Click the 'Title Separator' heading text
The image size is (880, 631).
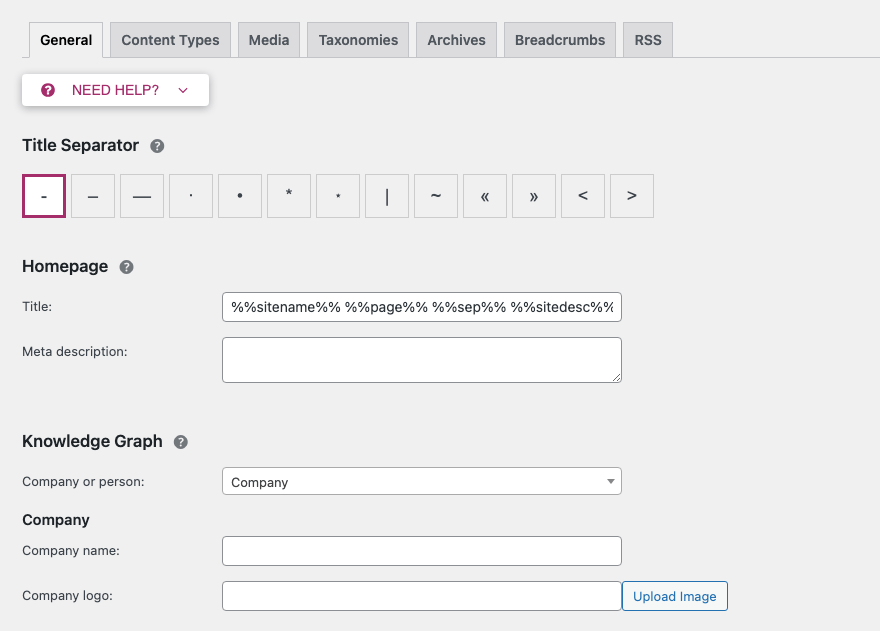(80, 145)
